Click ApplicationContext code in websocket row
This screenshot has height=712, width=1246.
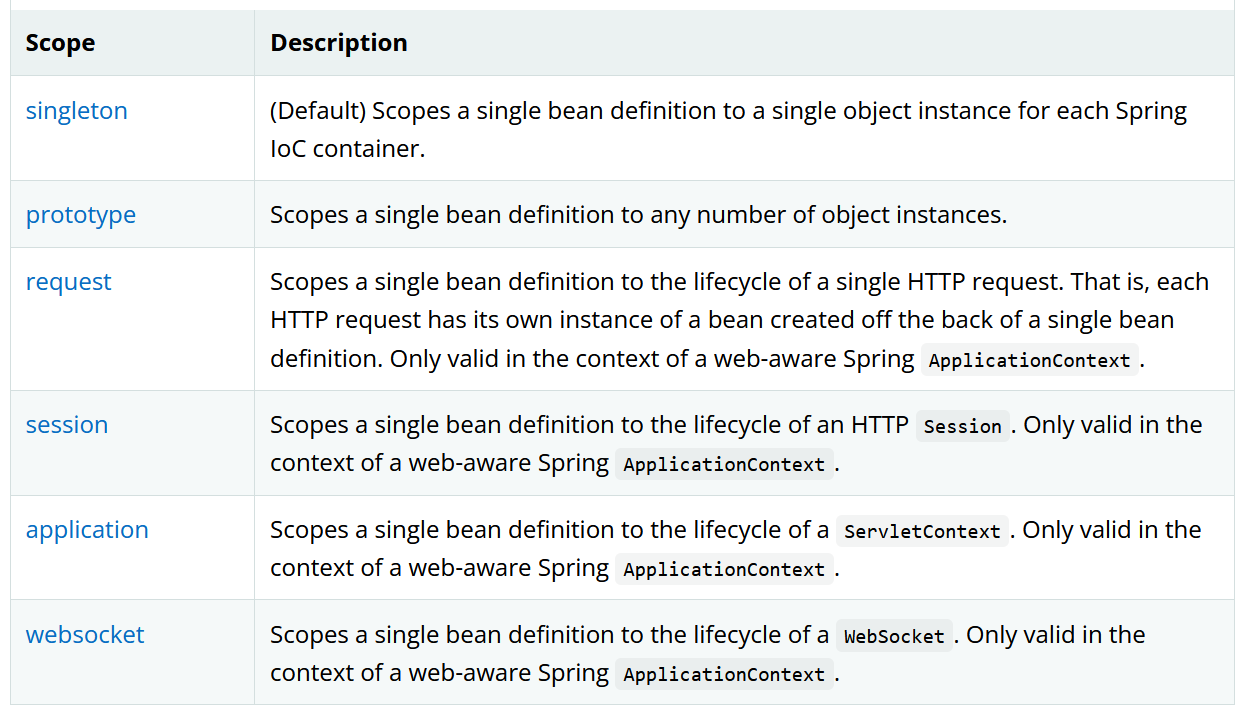(724, 675)
